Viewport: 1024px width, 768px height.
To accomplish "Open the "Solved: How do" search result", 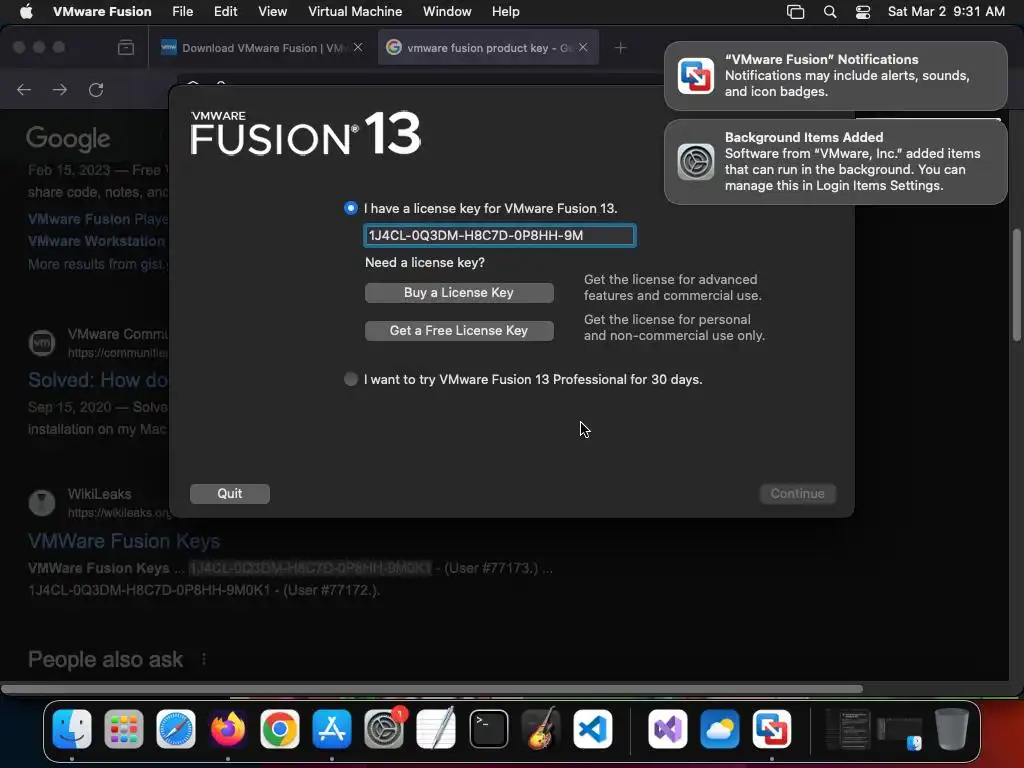I will tap(98, 380).
